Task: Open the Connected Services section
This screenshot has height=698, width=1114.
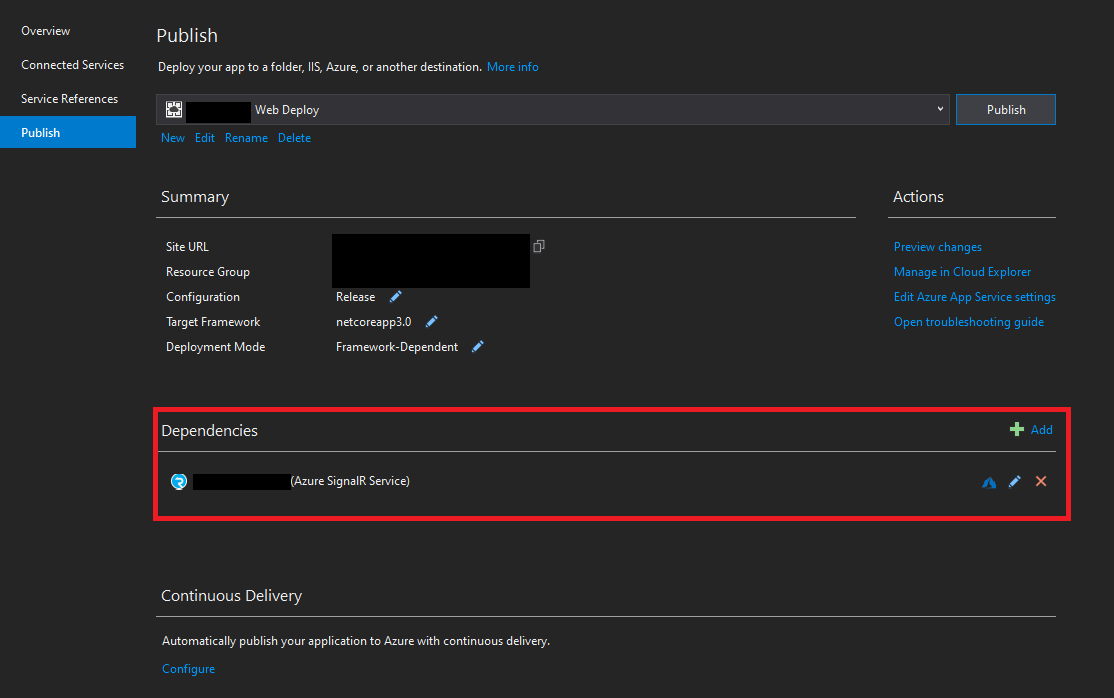Action: pyautogui.click(x=72, y=65)
